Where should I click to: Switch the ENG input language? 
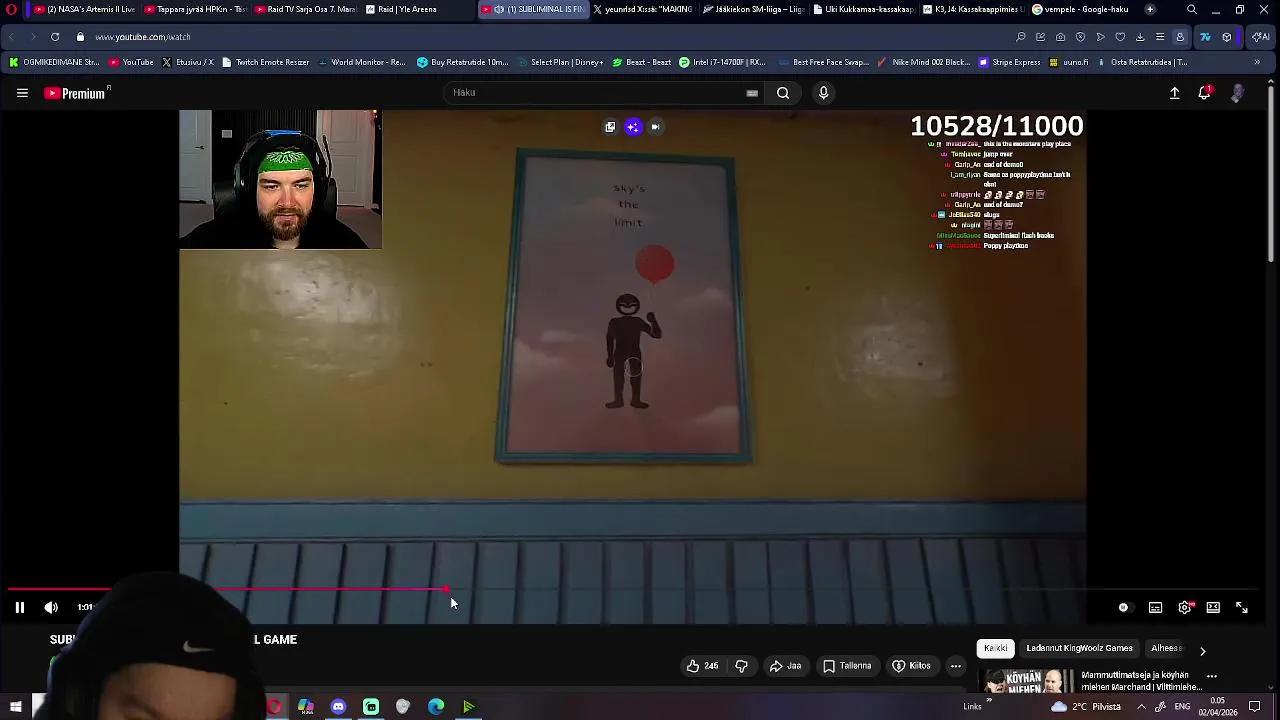[1182, 707]
